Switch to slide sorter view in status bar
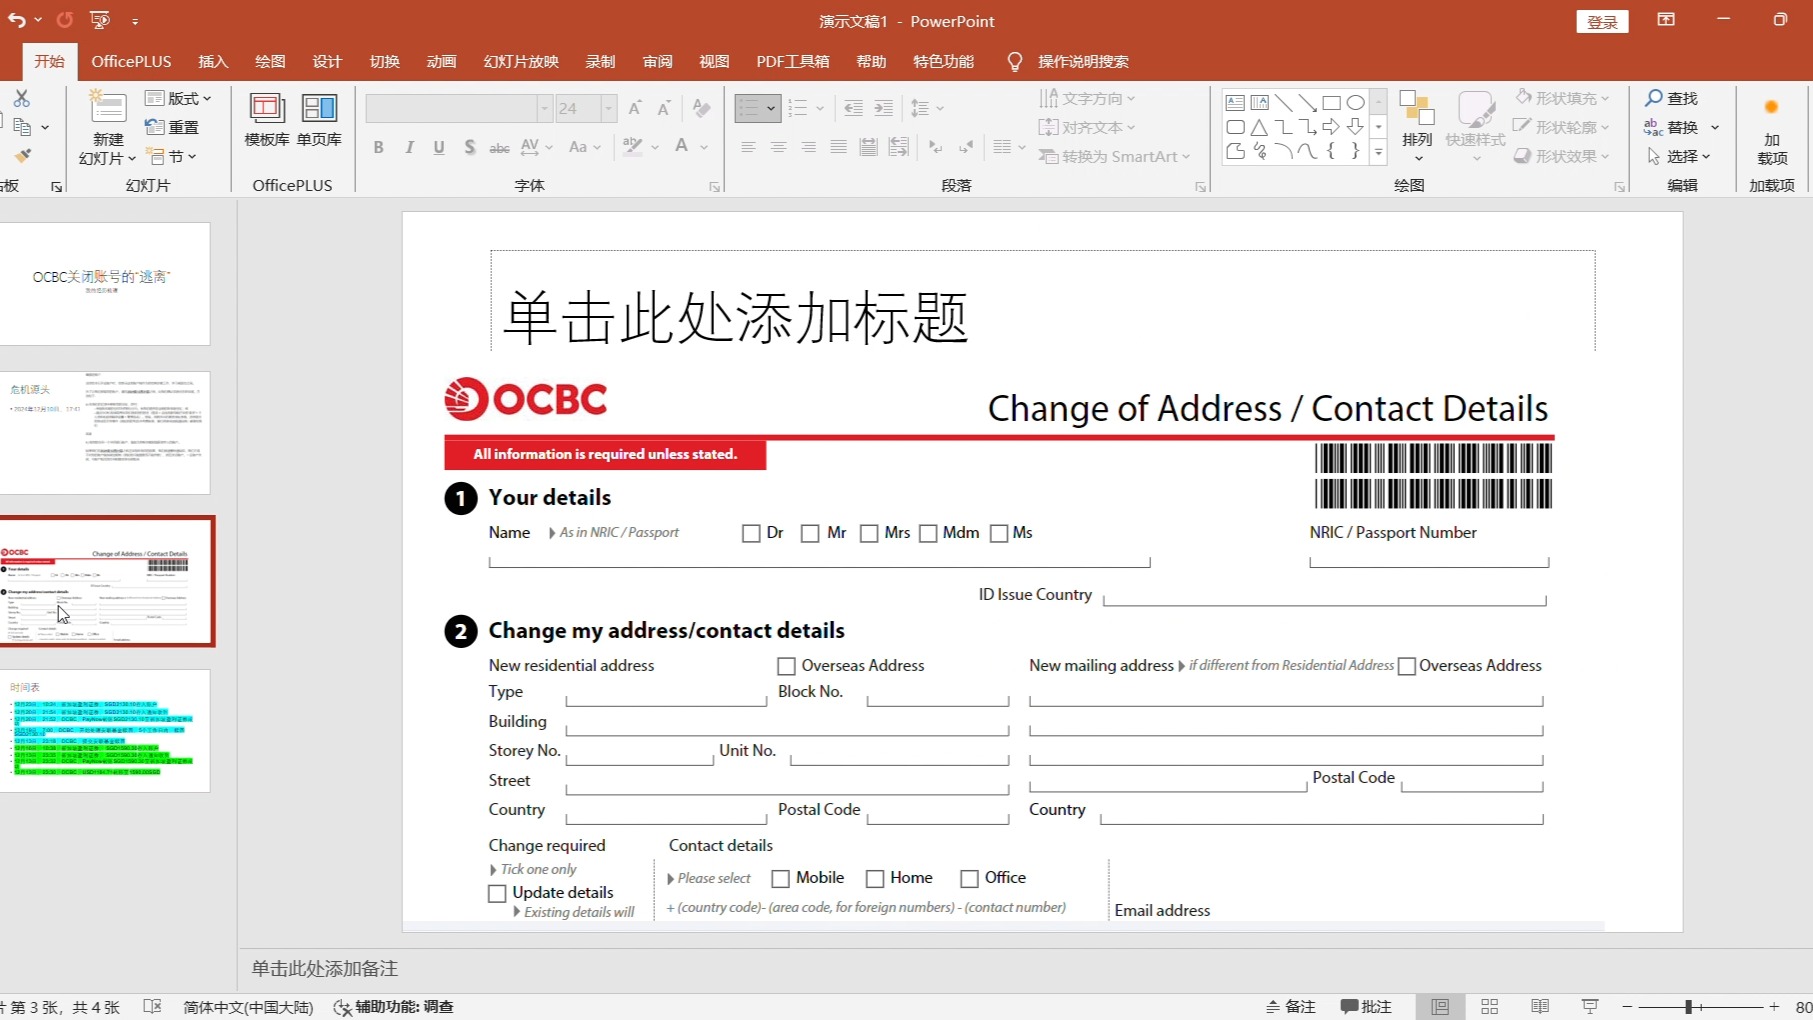Image resolution: width=1813 pixels, height=1020 pixels. pos(1489,1006)
